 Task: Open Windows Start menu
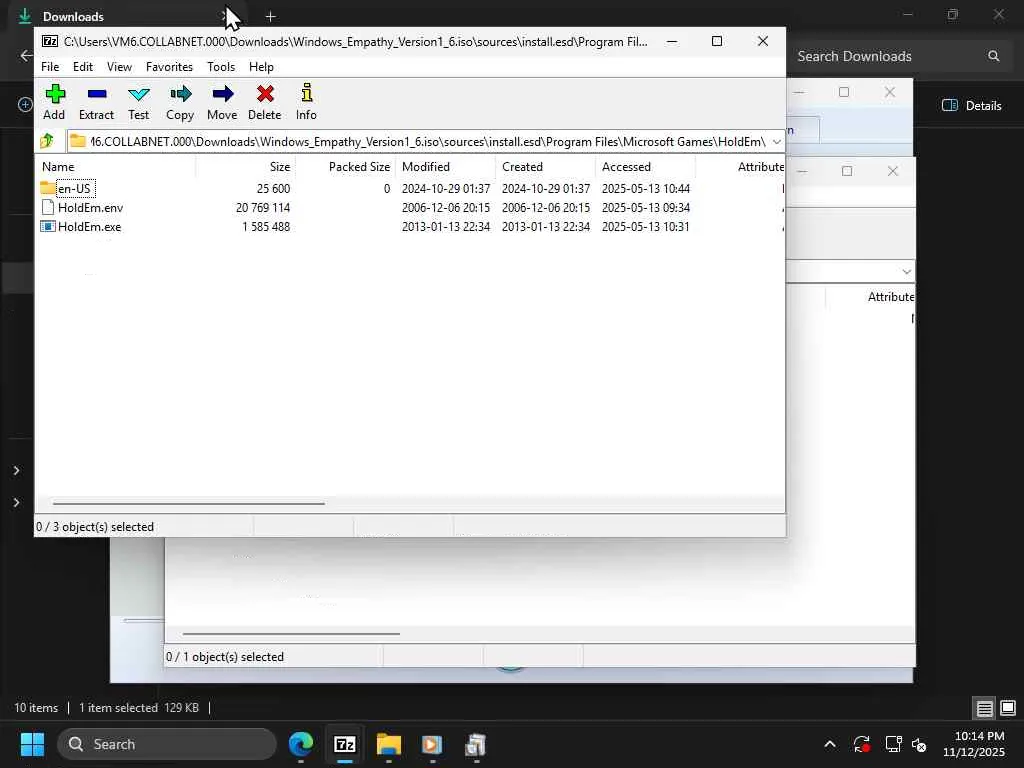click(32, 744)
